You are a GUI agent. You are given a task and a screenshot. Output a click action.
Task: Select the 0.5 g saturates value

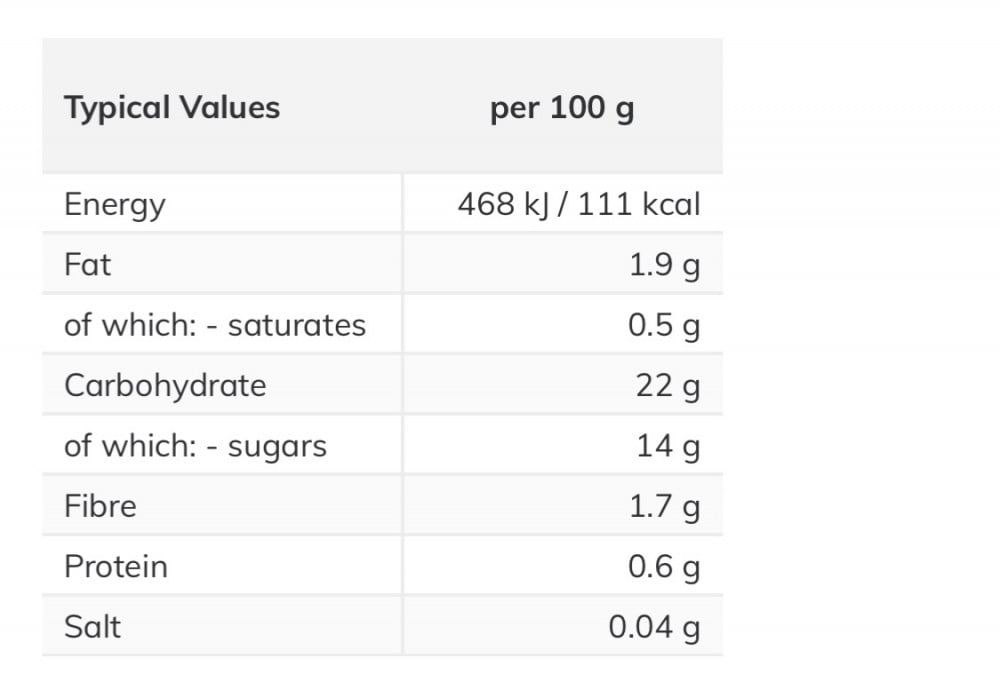(664, 327)
